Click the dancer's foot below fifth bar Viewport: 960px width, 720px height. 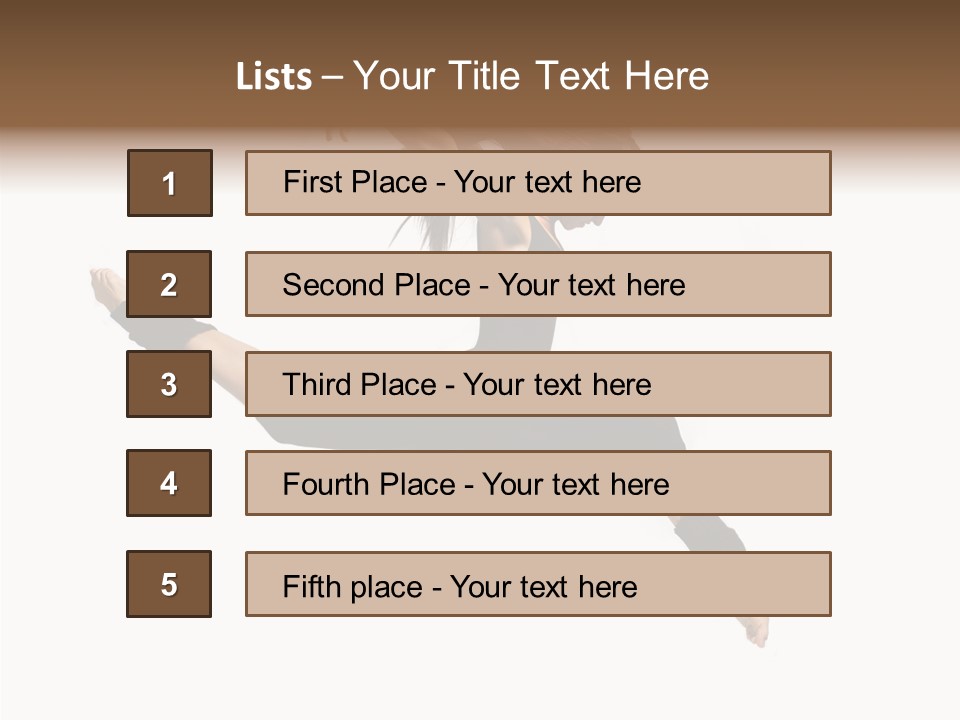tap(756, 630)
